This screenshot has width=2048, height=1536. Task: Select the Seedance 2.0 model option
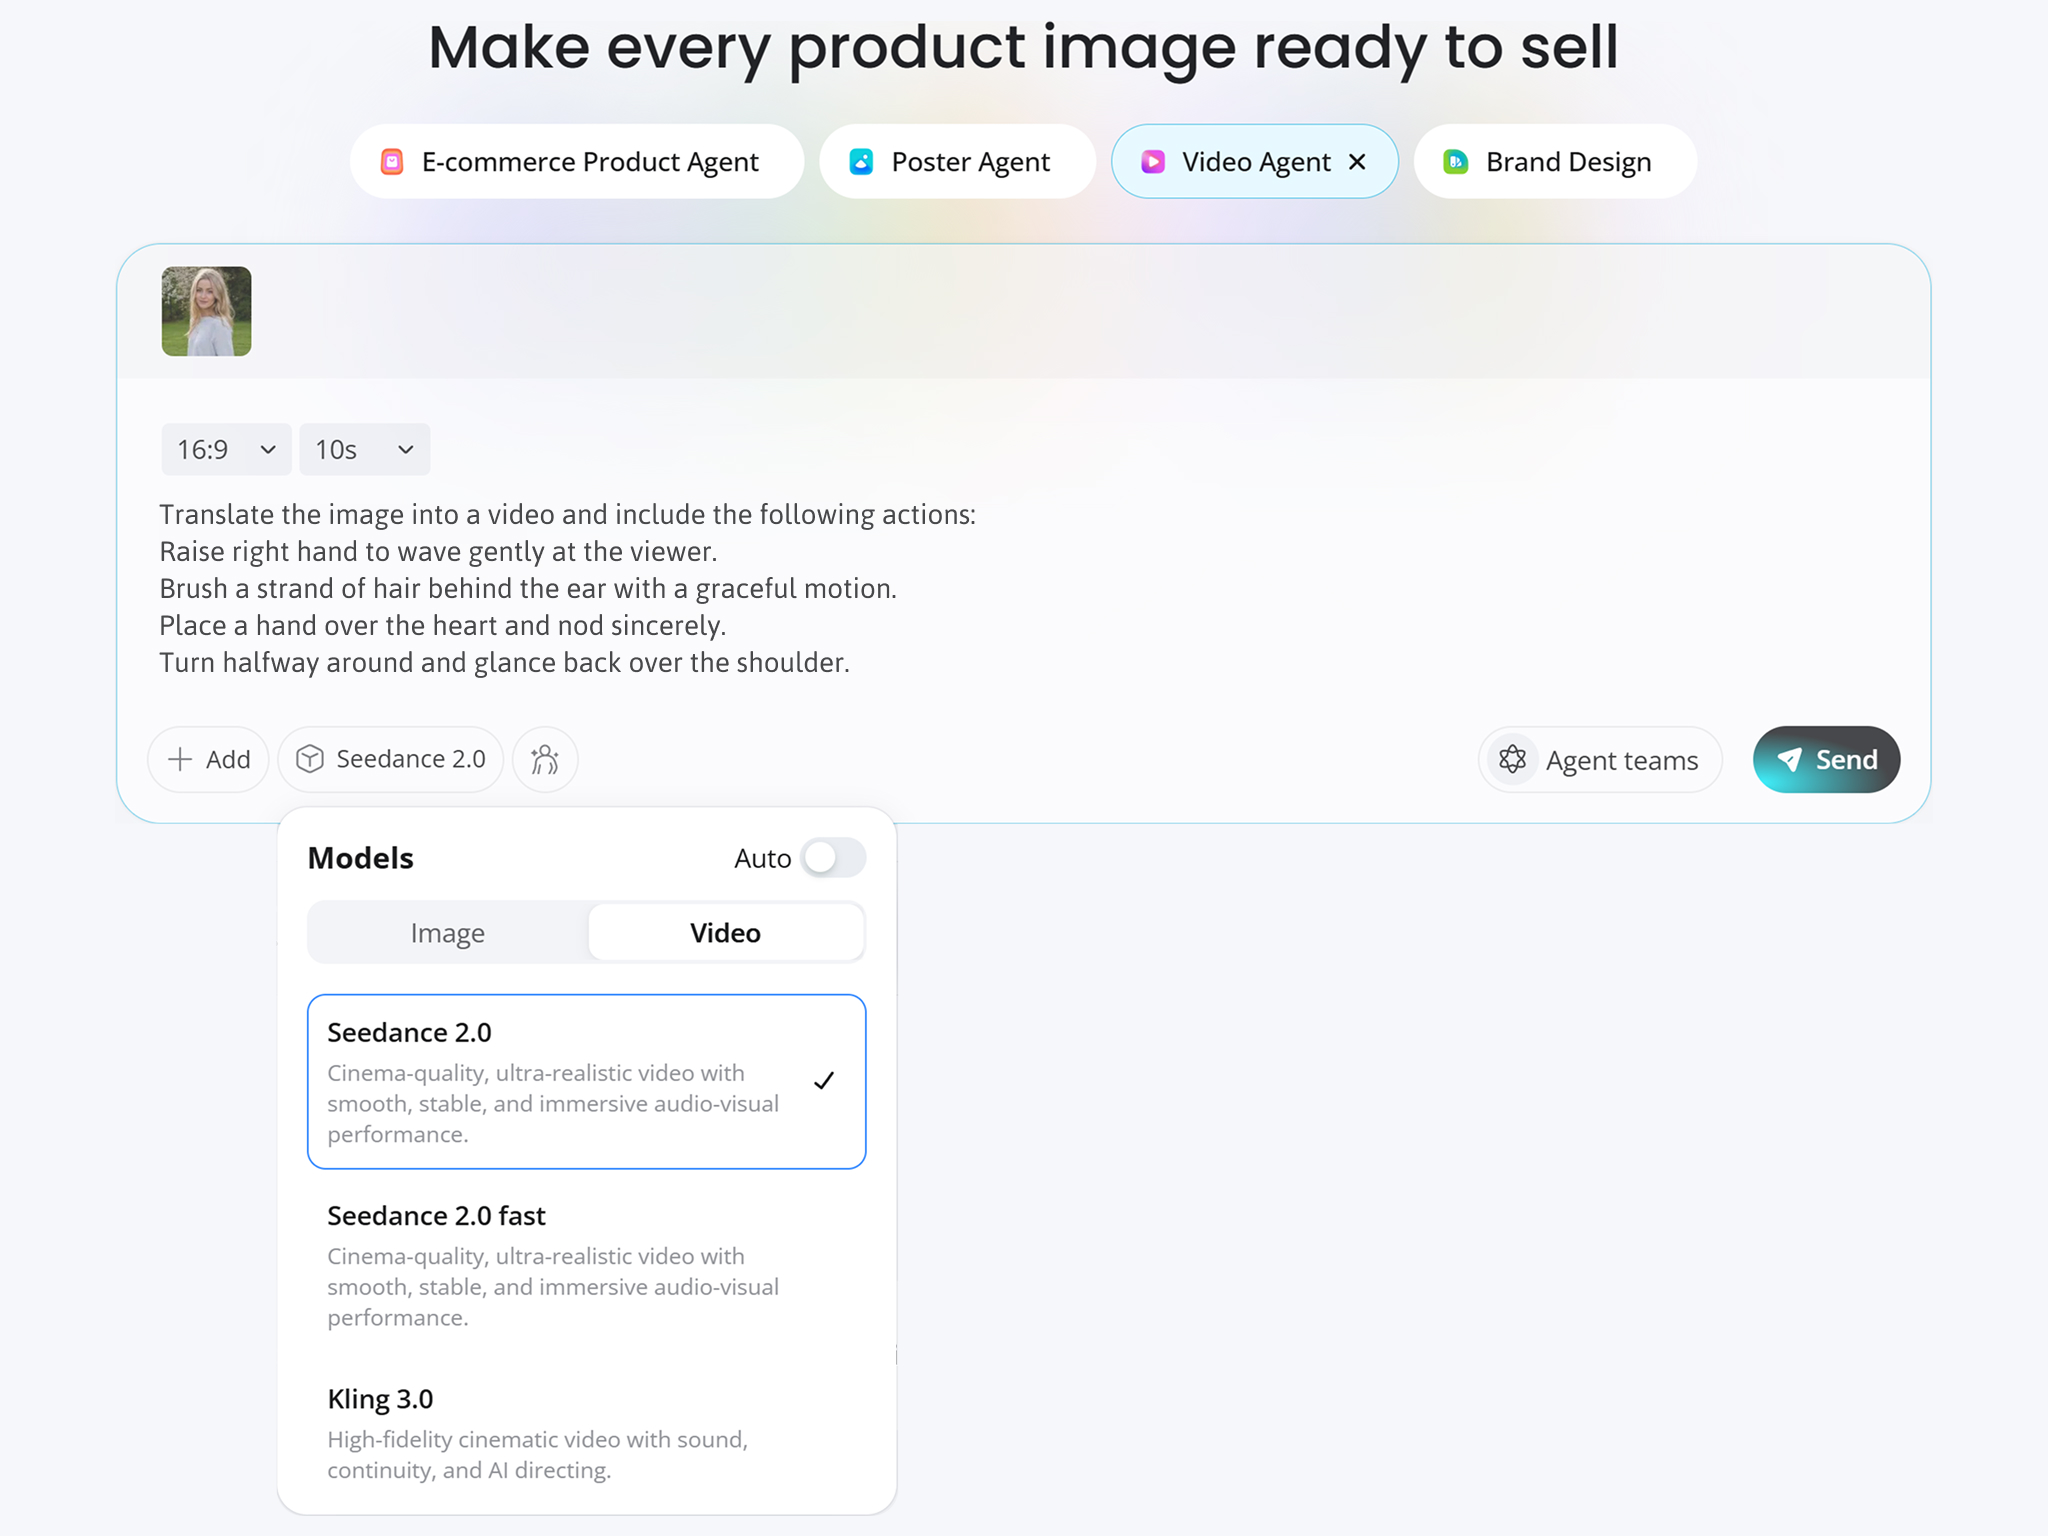587,1081
